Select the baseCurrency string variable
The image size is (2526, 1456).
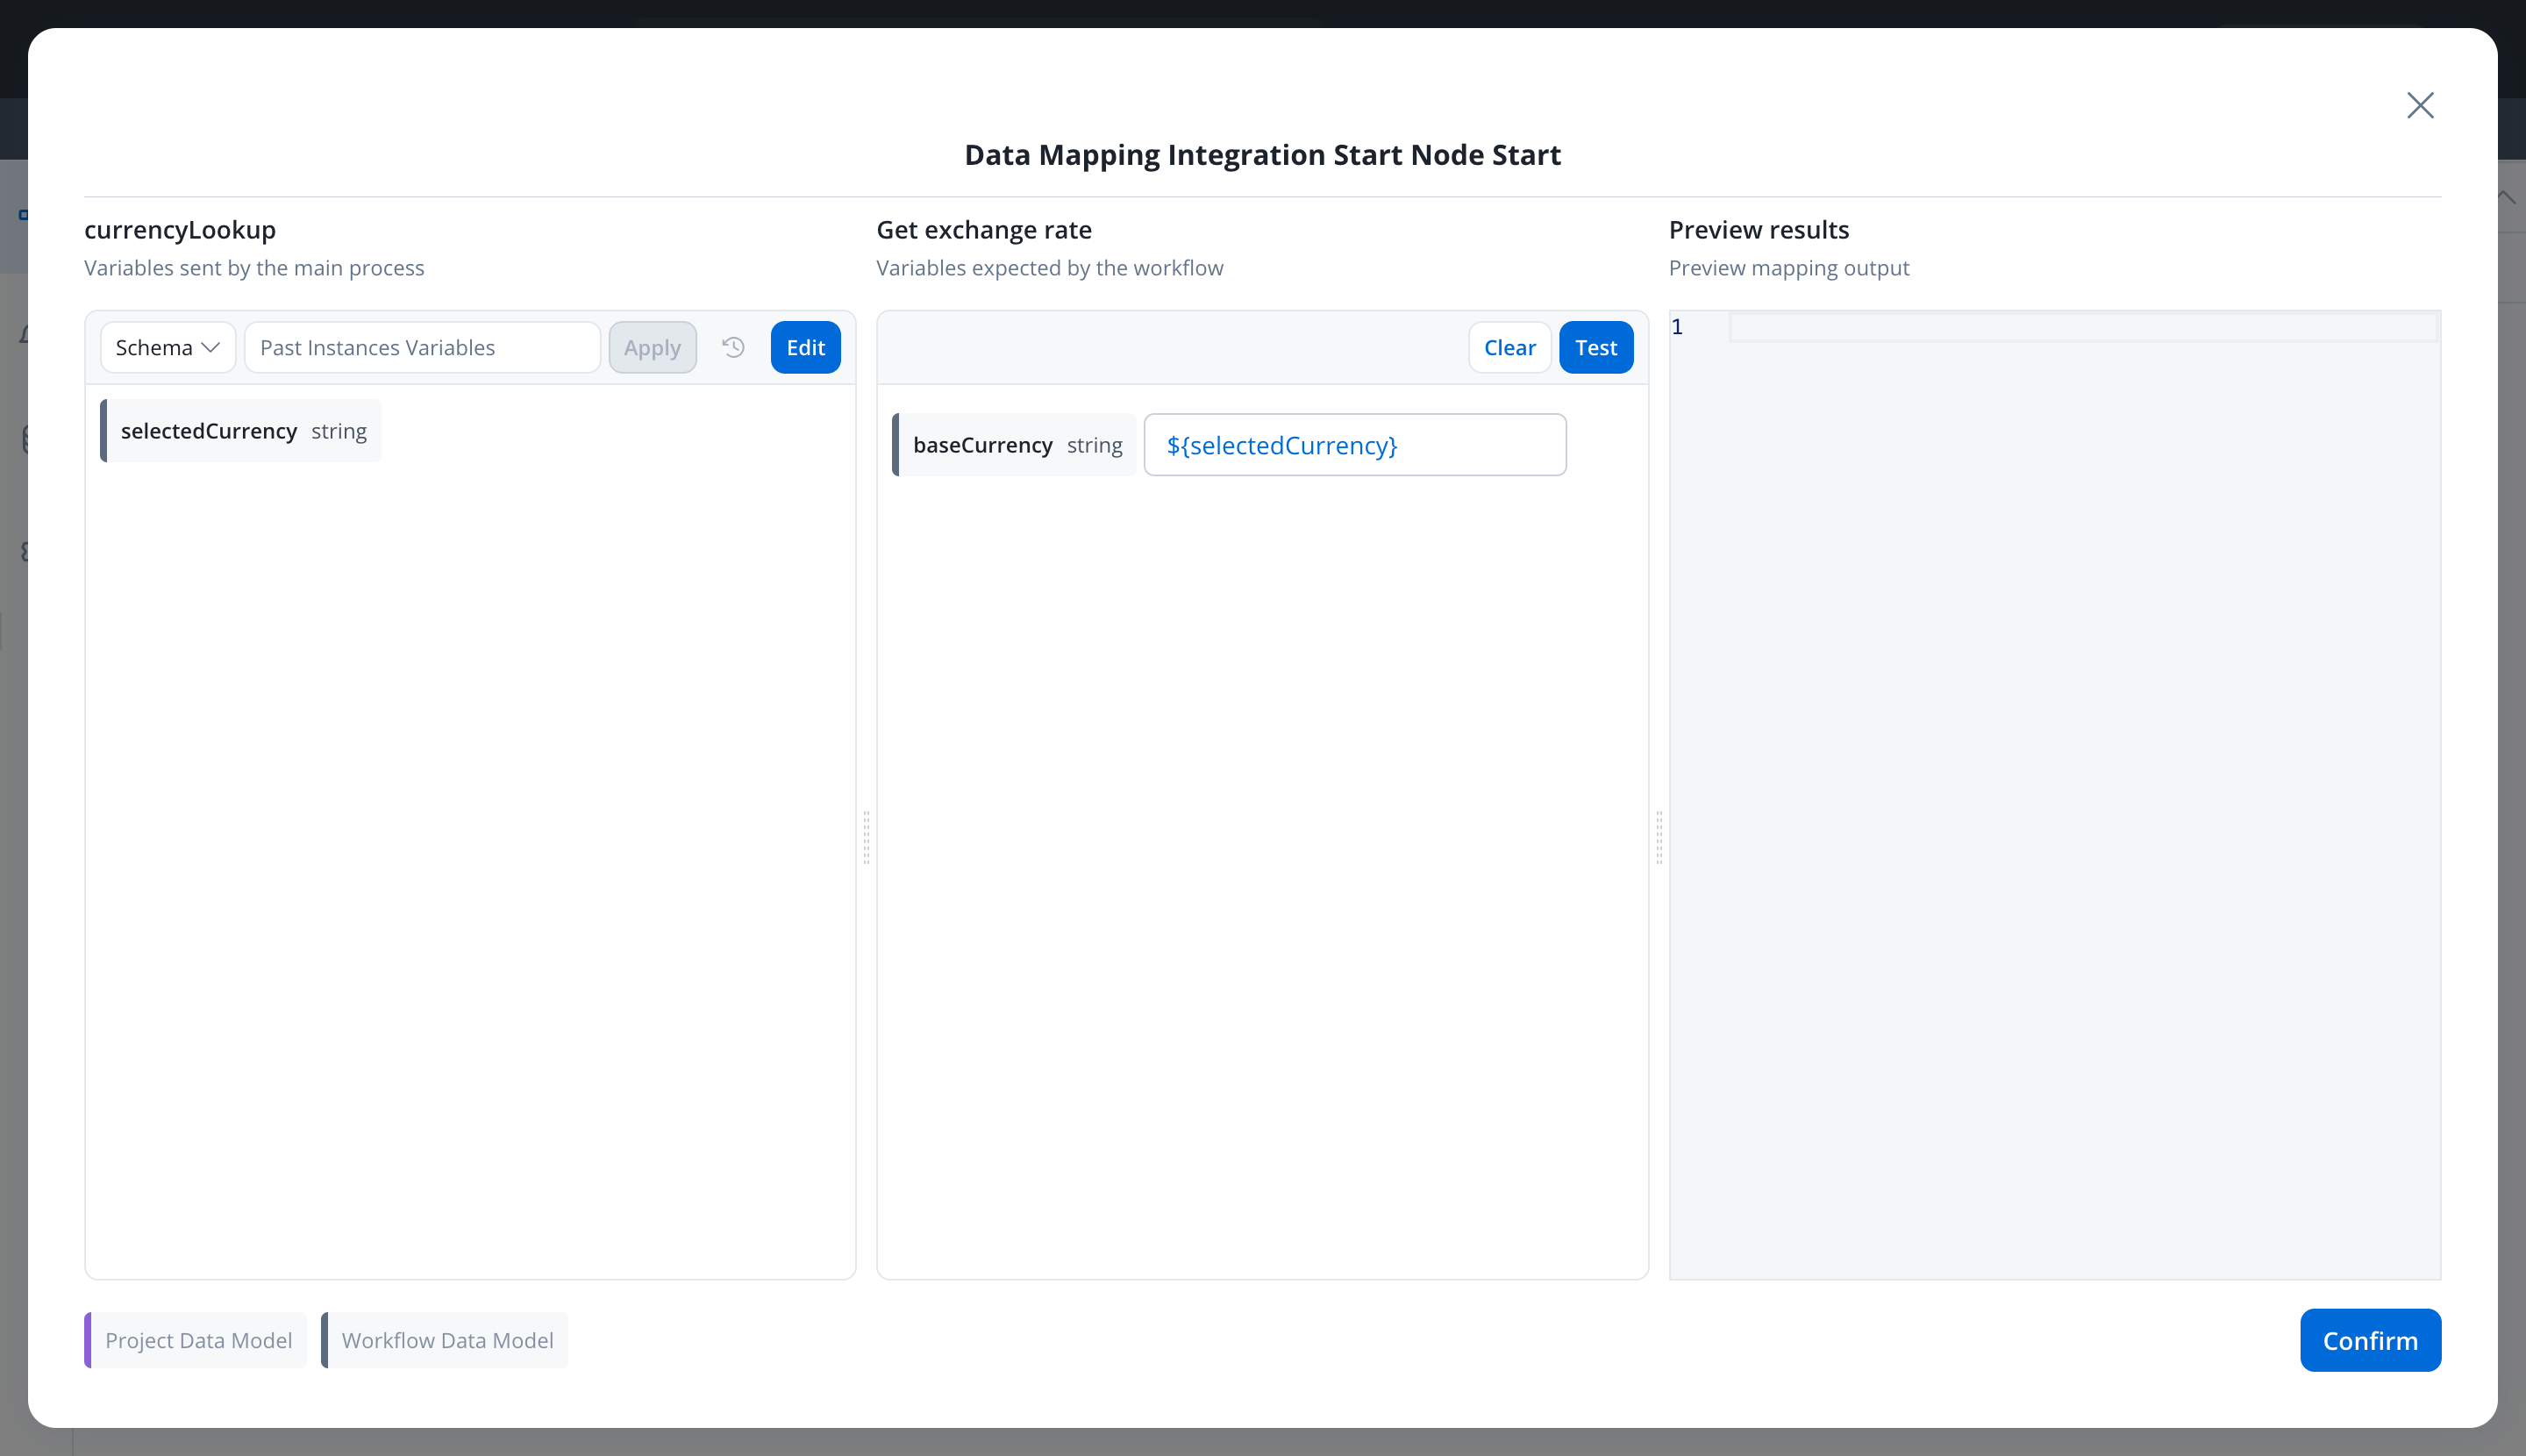(1014, 445)
